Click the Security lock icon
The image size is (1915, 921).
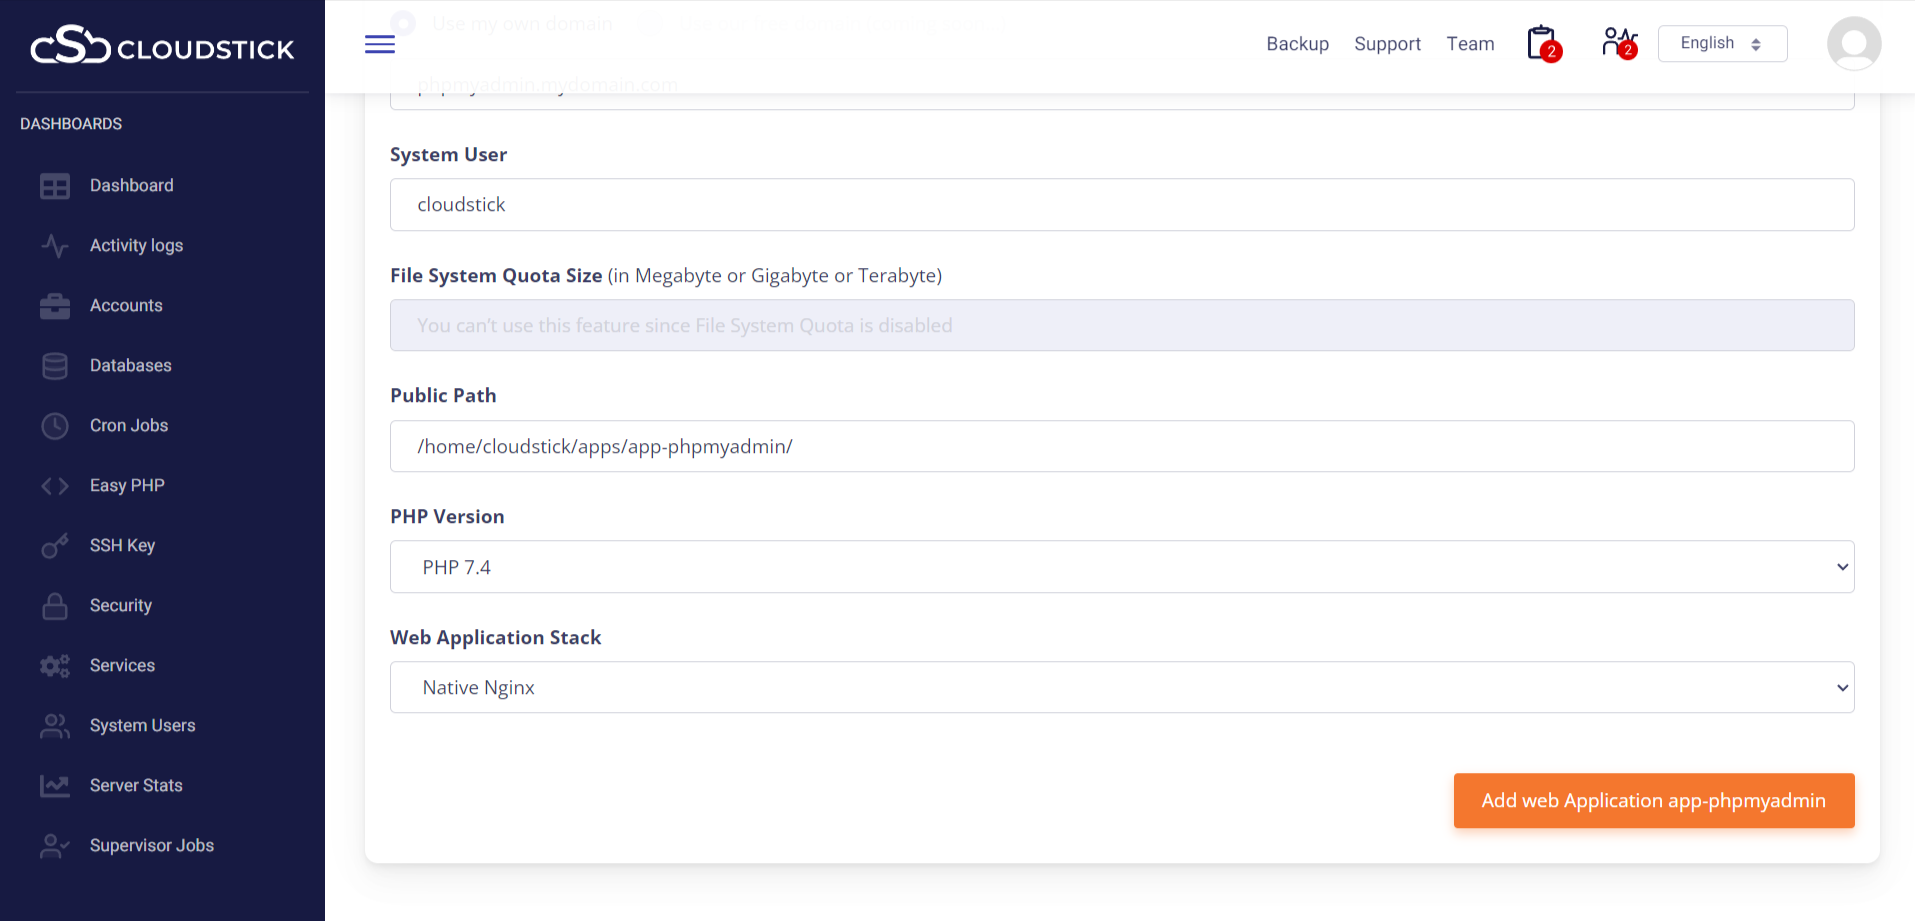tap(55, 606)
